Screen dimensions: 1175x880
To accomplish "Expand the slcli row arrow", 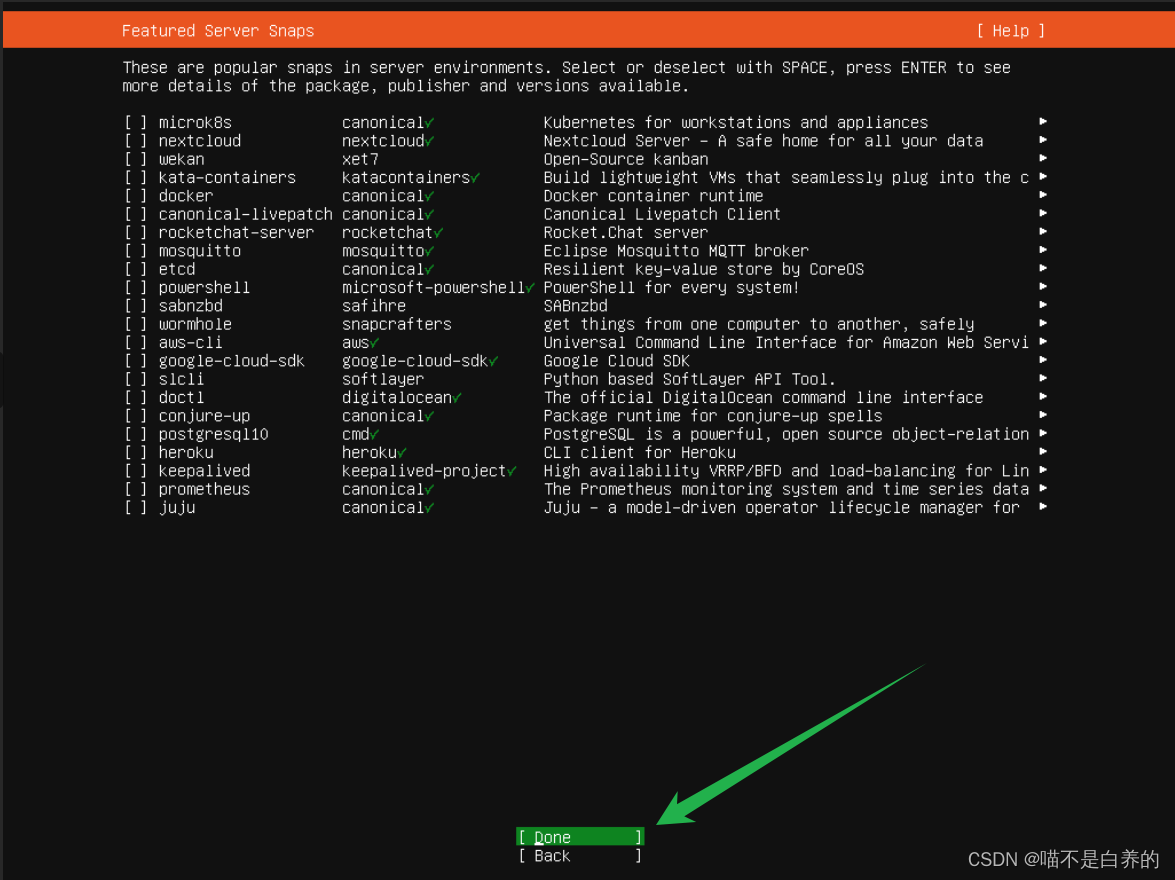I will (1043, 379).
